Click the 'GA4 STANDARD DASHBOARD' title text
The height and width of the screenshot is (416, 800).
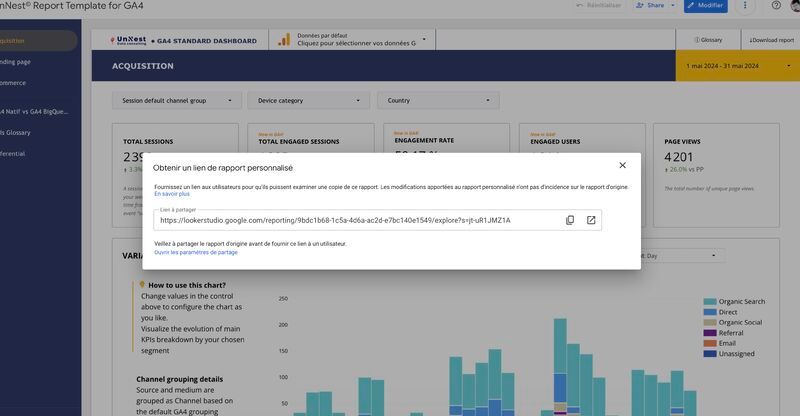coord(207,41)
